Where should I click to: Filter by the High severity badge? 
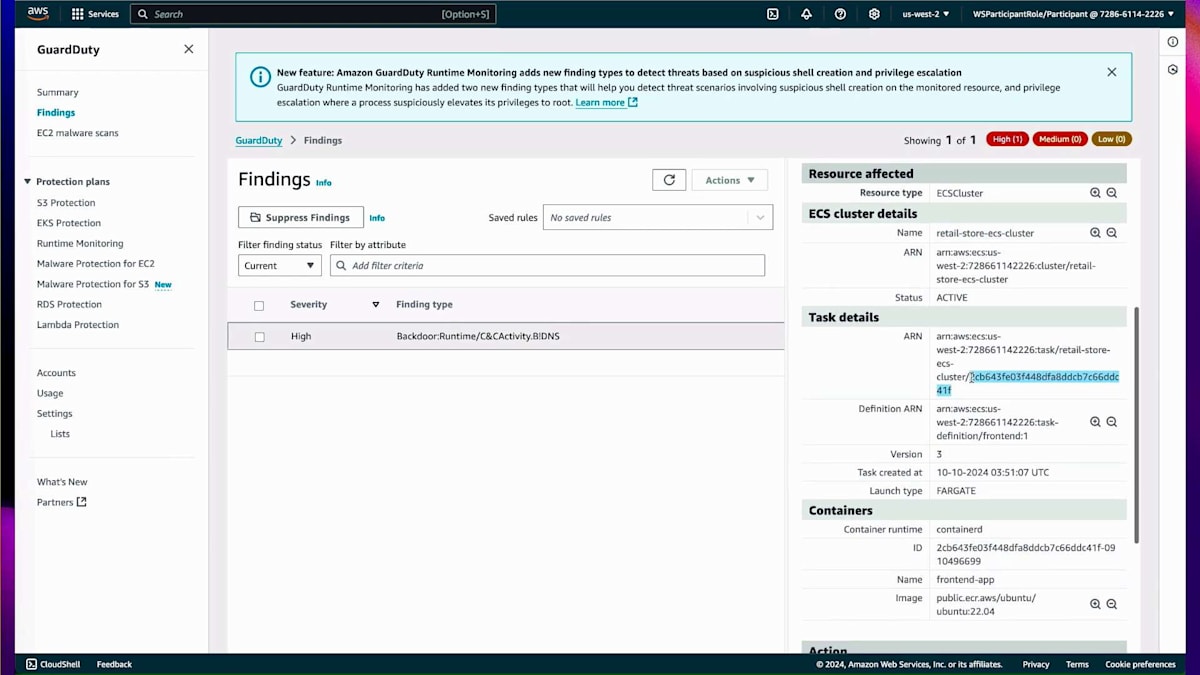point(1007,139)
